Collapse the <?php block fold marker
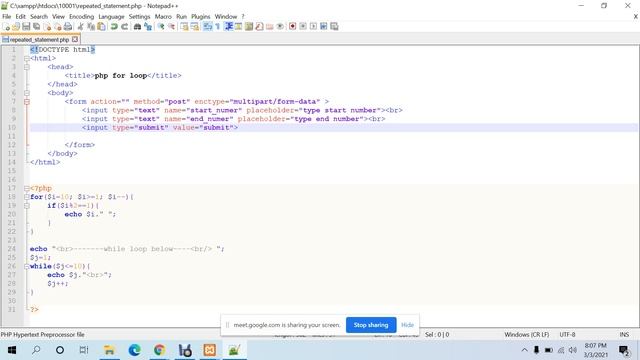This screenshot has width=640, height=360. pos(27,189)
